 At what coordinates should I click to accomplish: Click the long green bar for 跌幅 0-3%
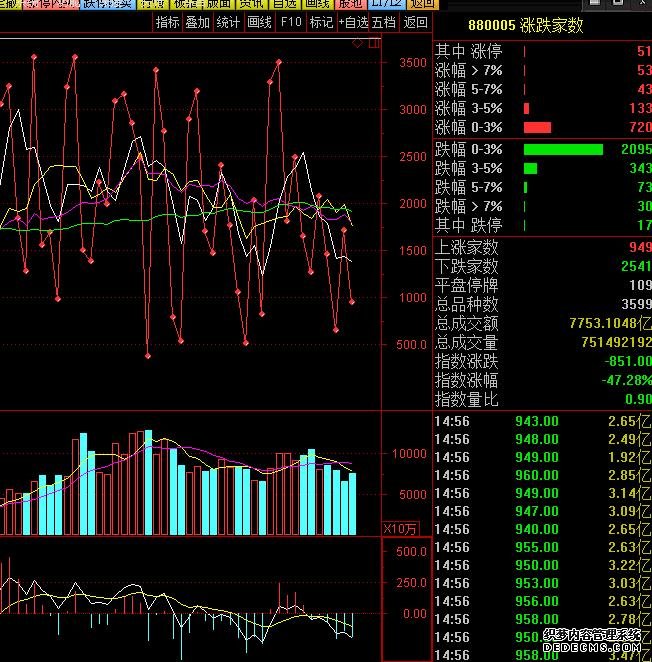coord(563,149)
